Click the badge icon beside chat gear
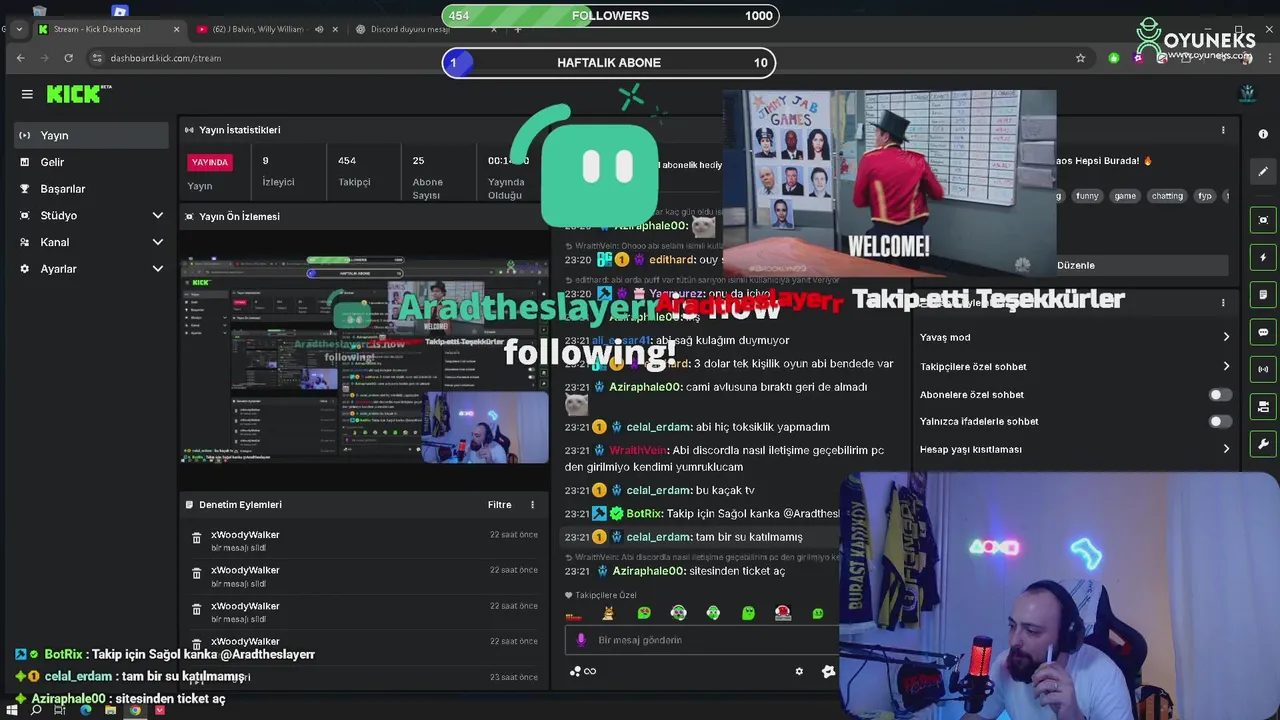The image size is (1280, 720). pos(828,671)
